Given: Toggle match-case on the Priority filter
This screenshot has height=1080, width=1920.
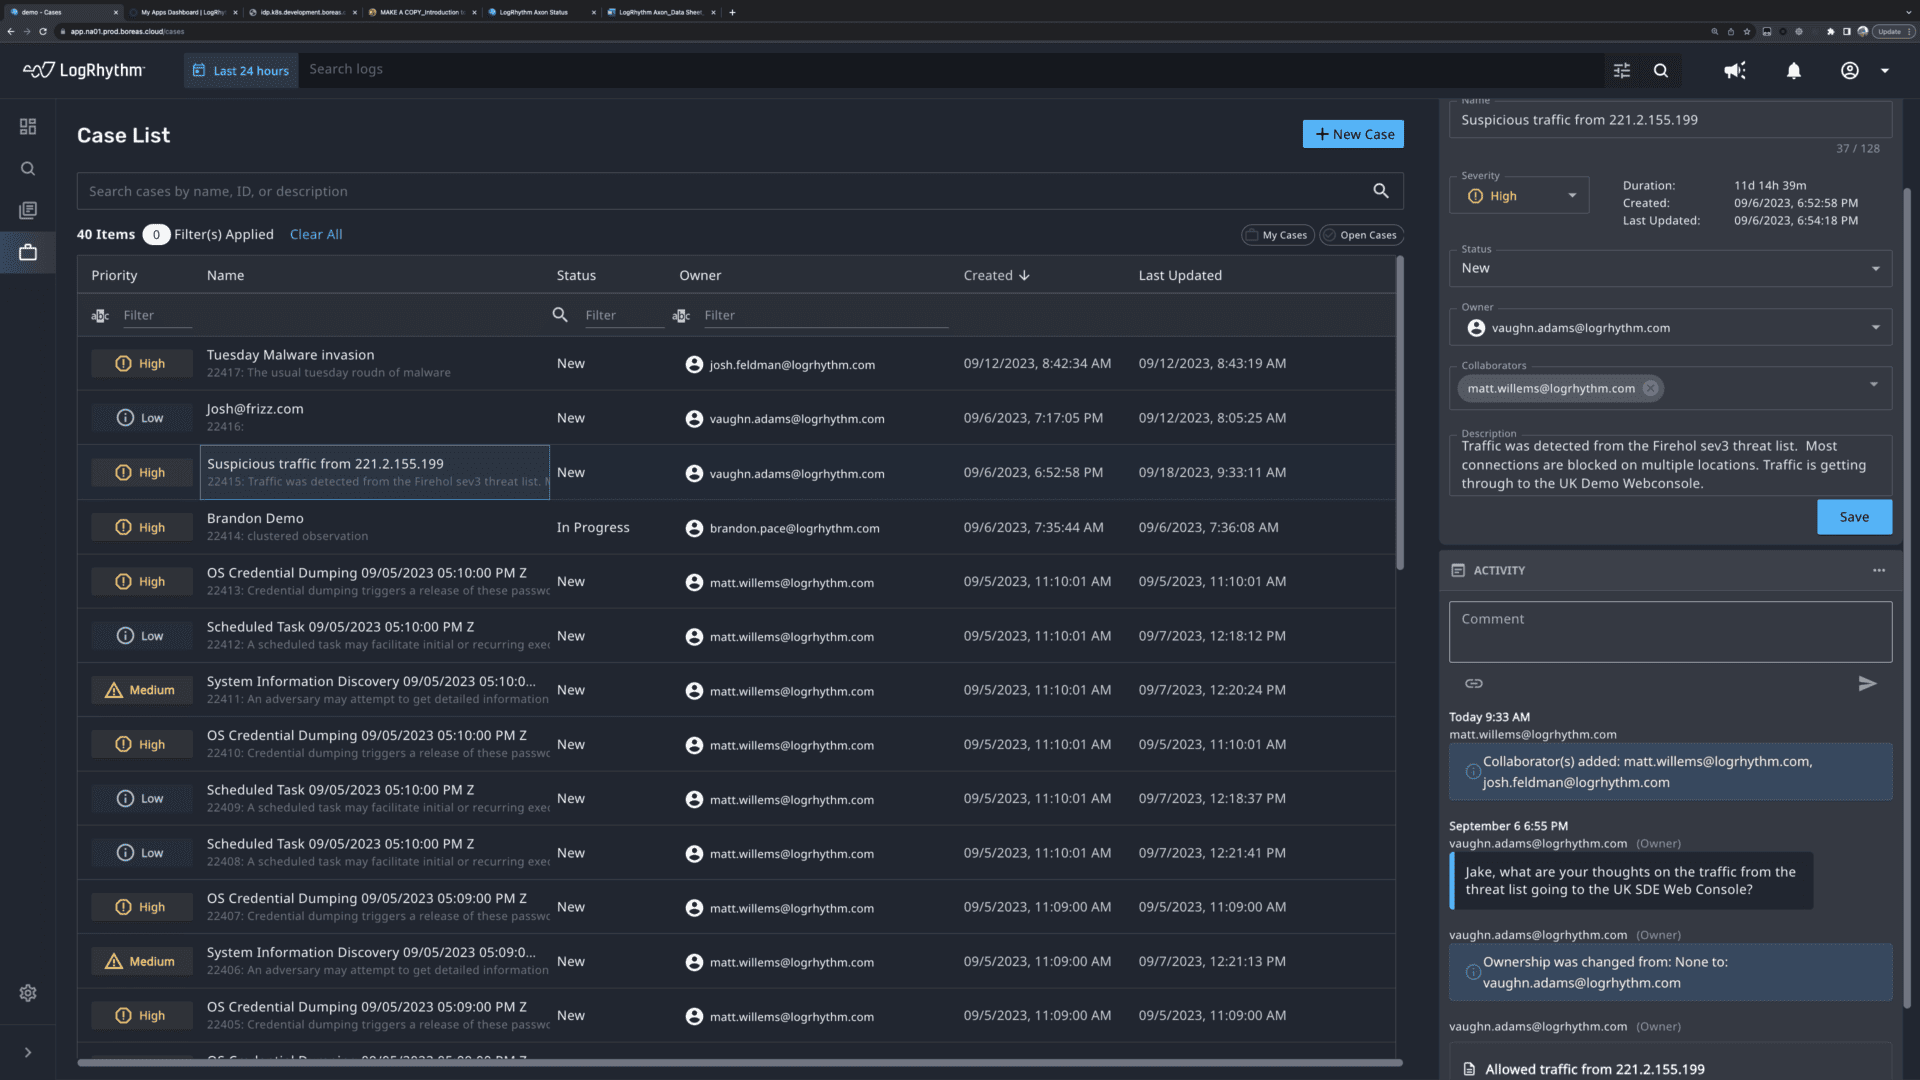Looking at the screenshot, I should [99, 314].
